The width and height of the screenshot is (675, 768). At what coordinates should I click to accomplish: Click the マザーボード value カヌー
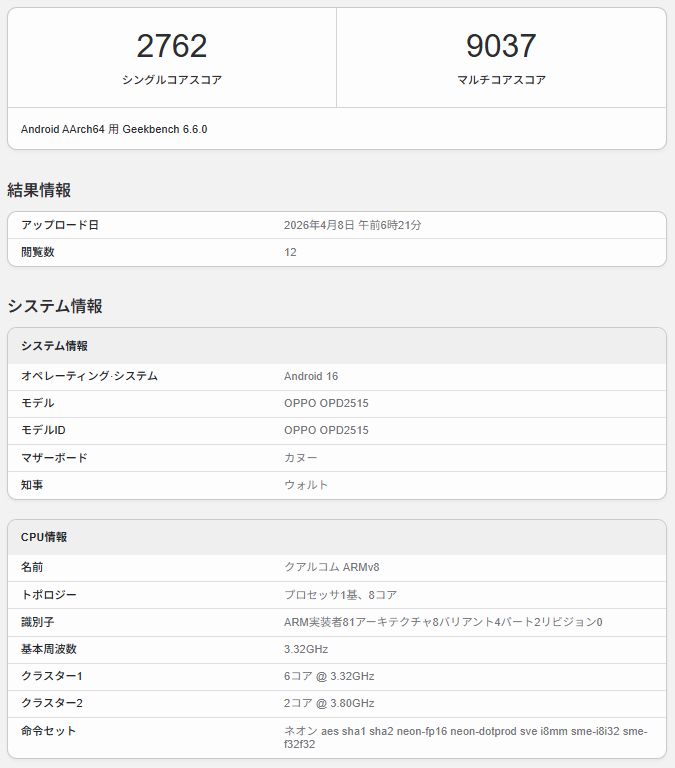point(301,457)
